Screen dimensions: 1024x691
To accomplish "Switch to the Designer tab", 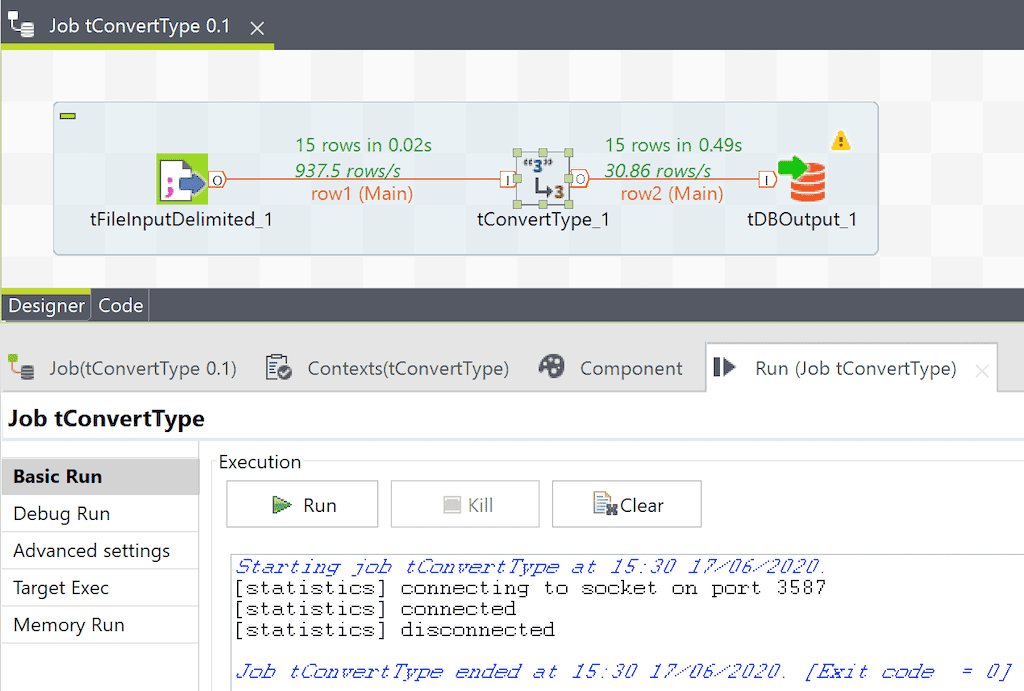I will click(x=46, y=306).
